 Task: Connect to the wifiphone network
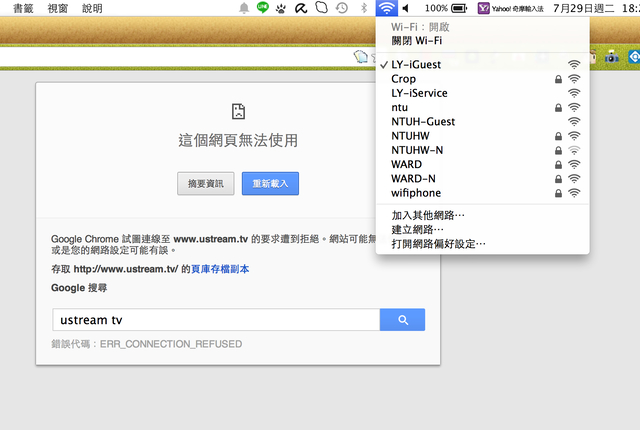(x=482, y=193)
